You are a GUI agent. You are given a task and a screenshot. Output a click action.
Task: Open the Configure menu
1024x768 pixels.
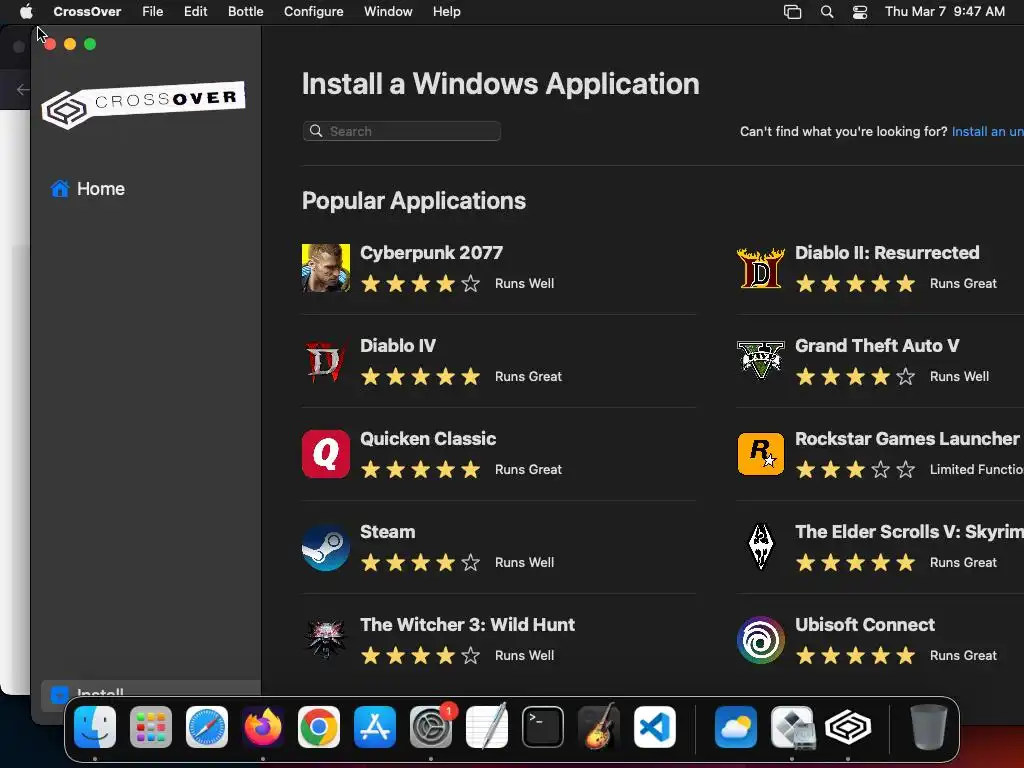[313, 12]
